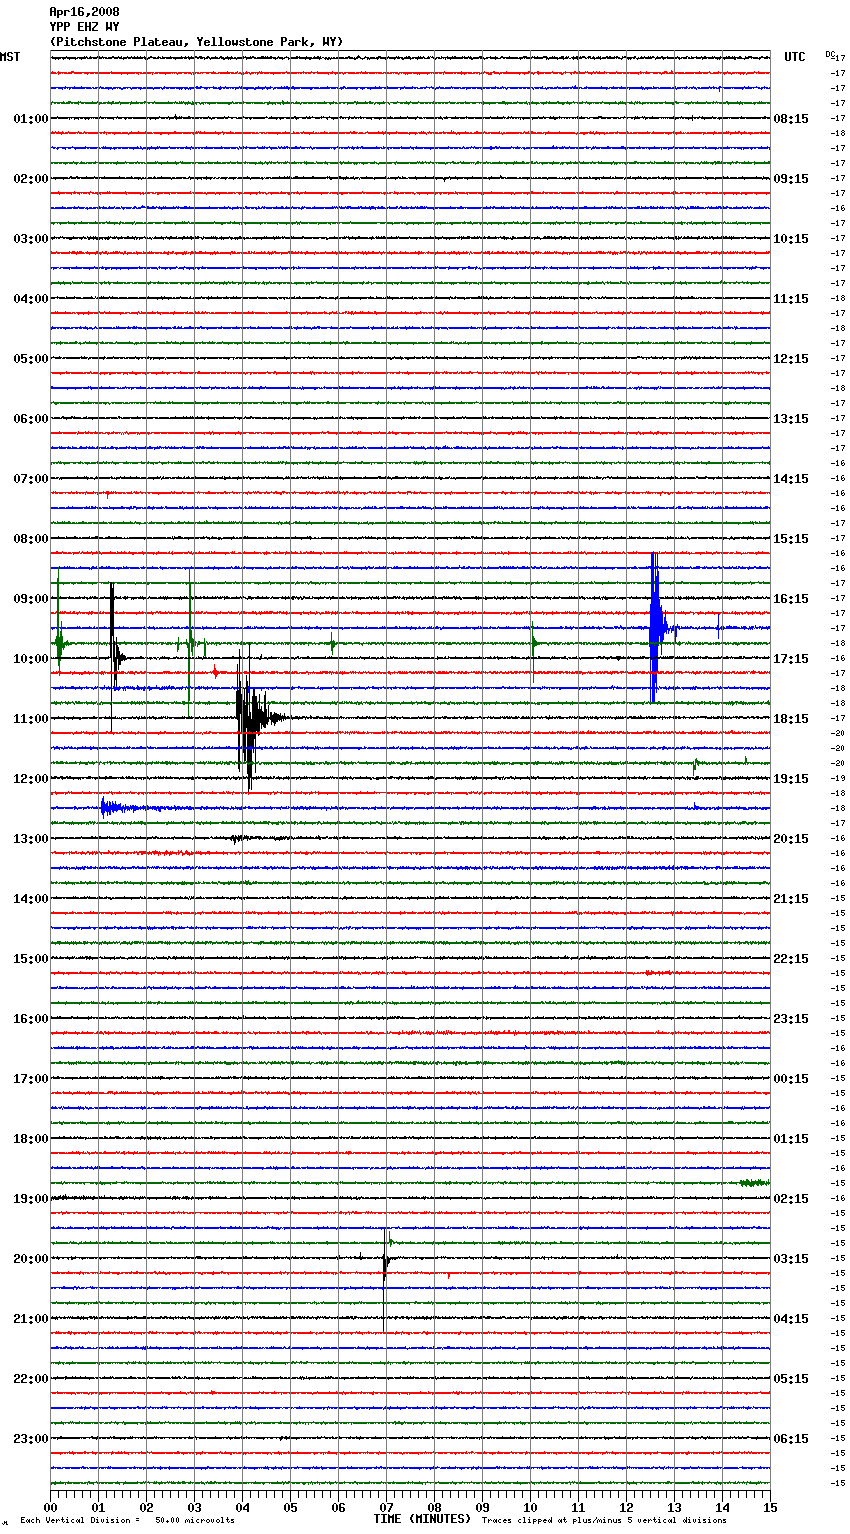Select the 20:00 MST time label

pos(31,1259)
